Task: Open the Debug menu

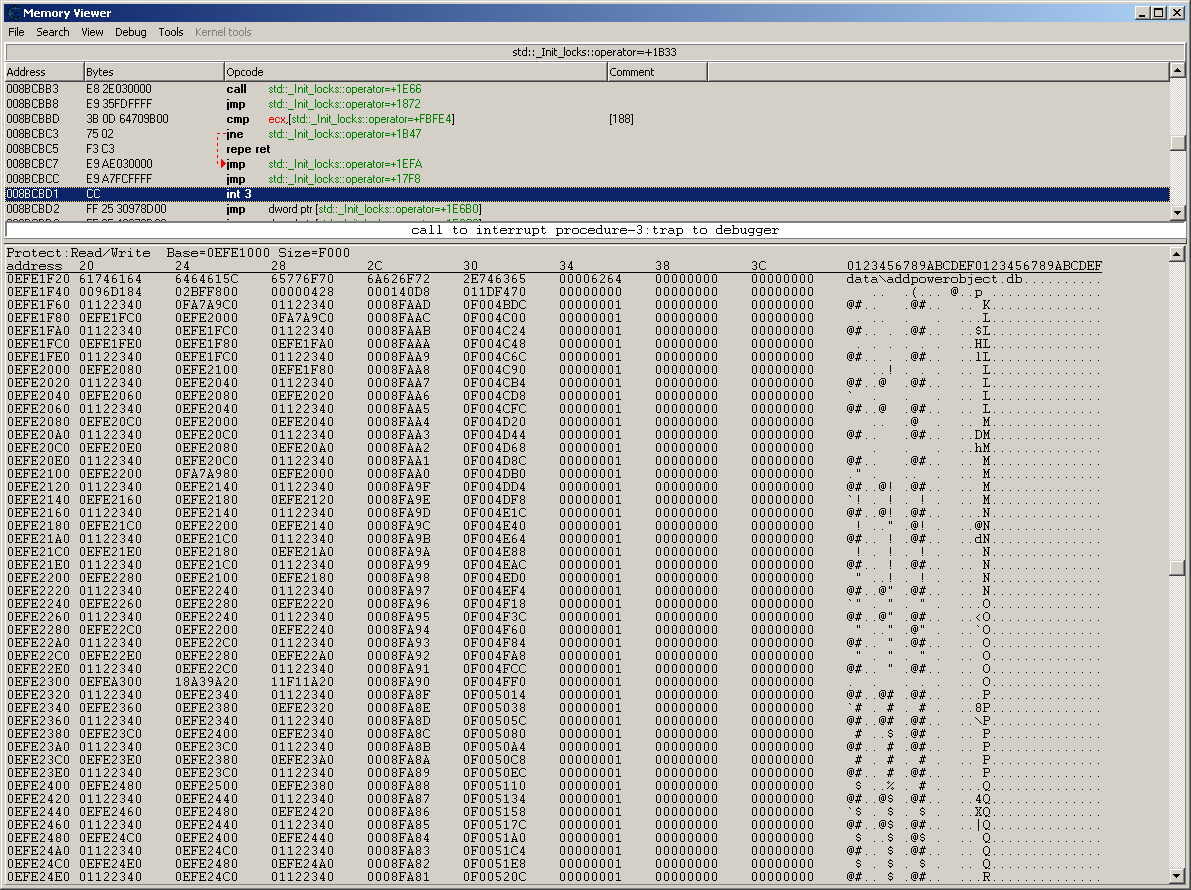Action: (x=130, y=32)
